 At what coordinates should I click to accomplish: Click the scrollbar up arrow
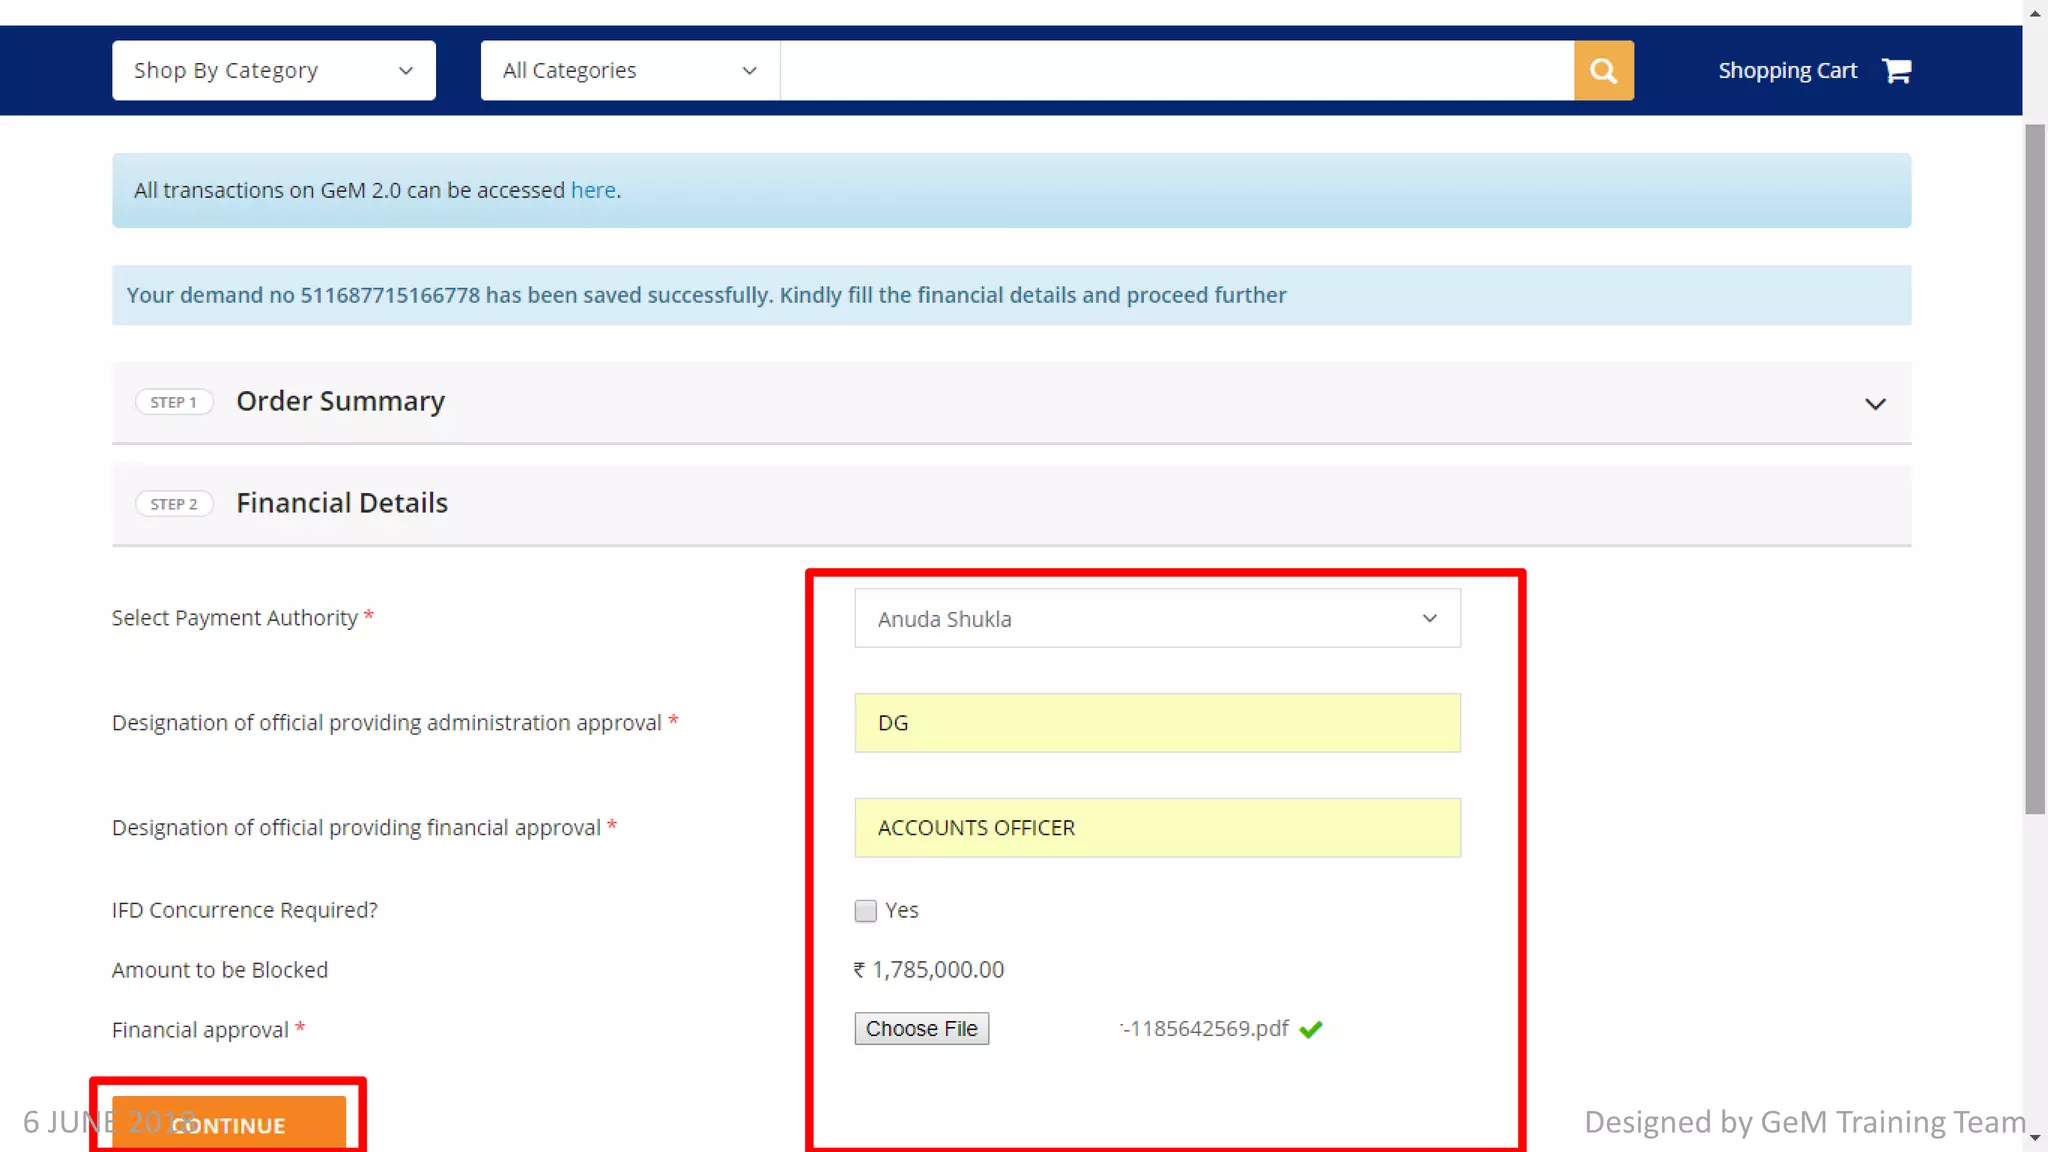tap(2035, 13)
